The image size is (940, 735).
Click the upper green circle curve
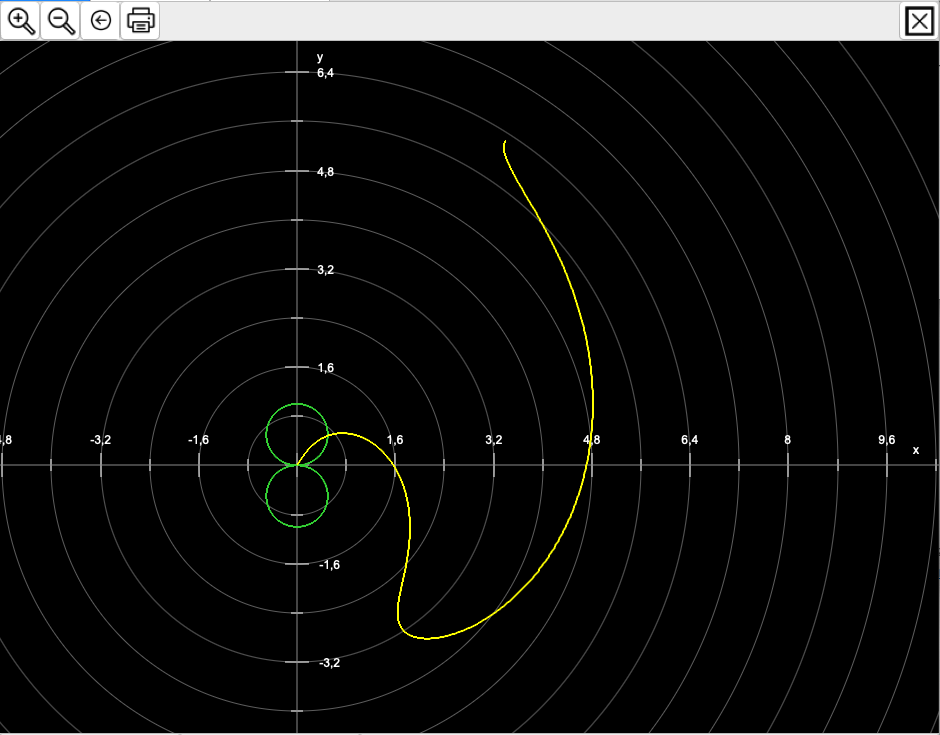click(x=297, y=404)
